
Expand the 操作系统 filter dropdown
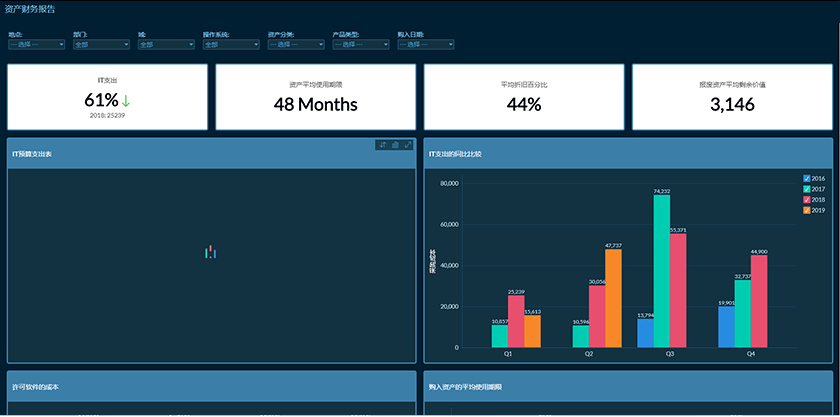click(x=231, y=44)
